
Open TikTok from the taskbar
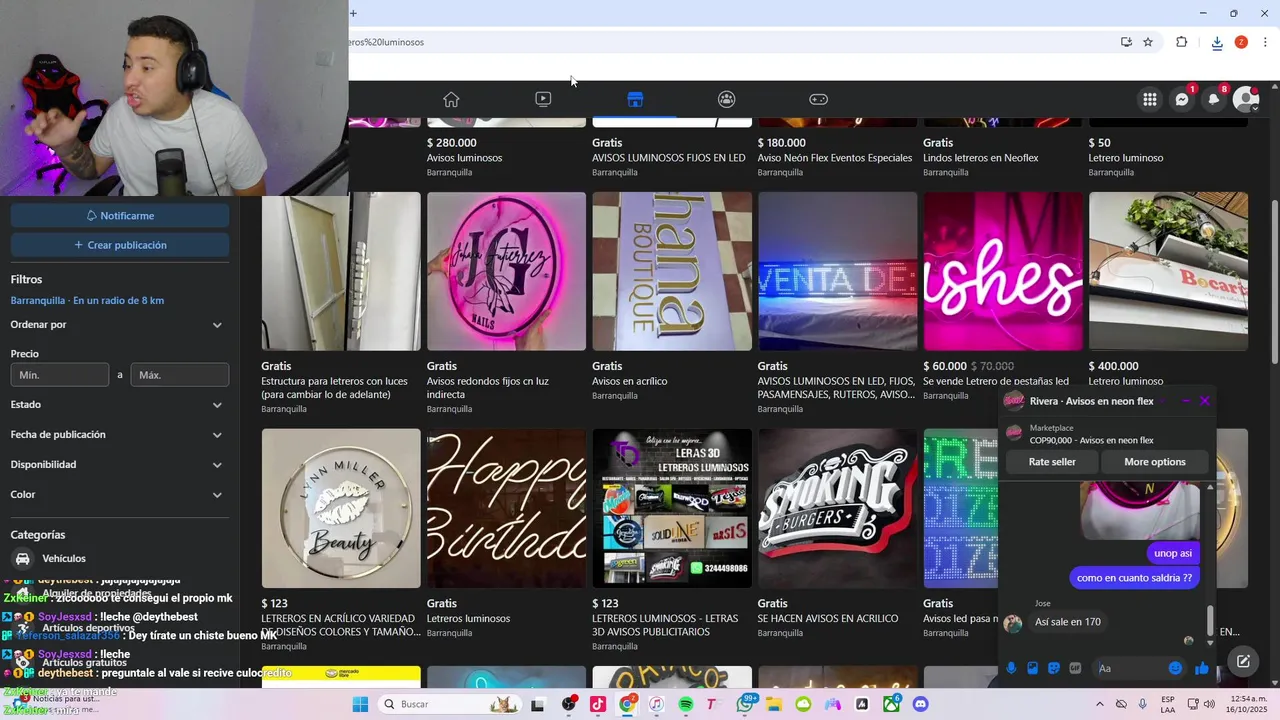click(x=598, y=704)
